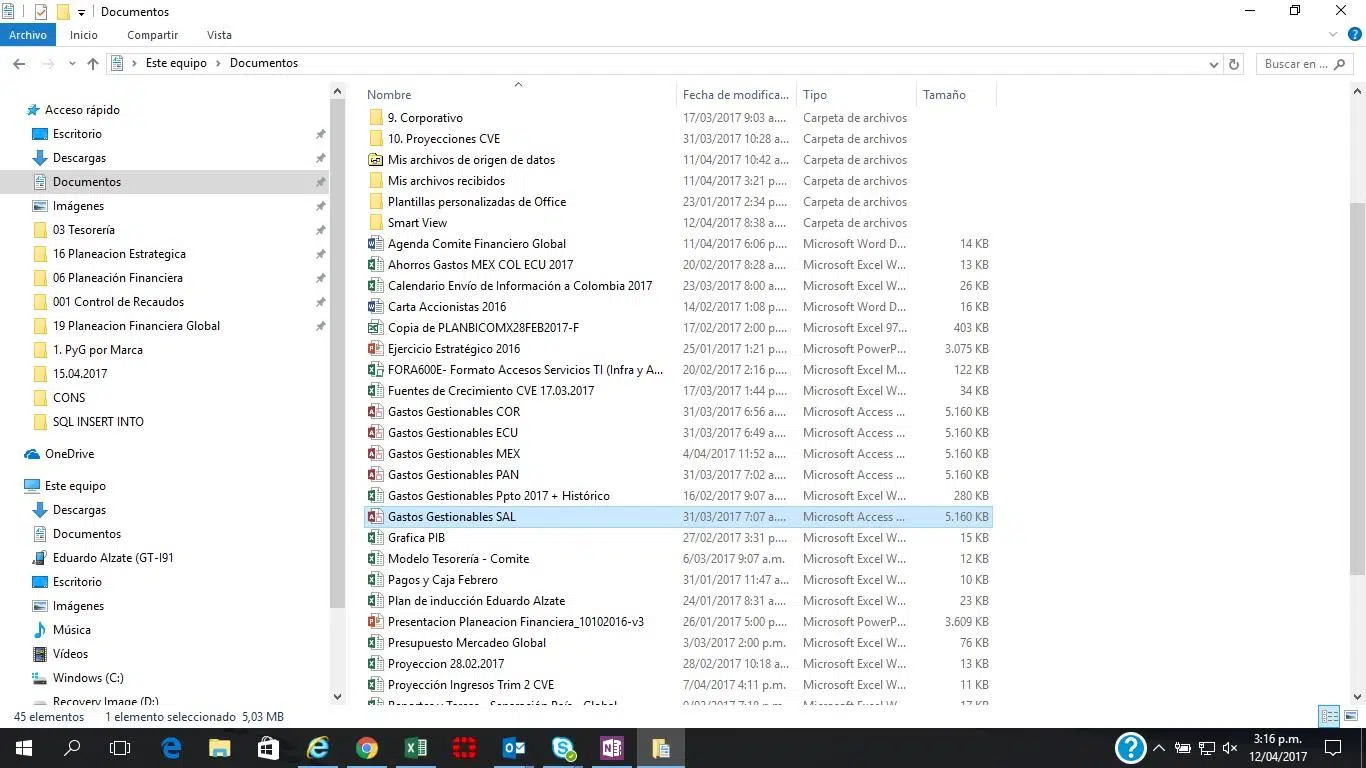Open Internet Explorer from taskbar
The width and height of the screenshot is (1366, 768).
coord(318,748)
